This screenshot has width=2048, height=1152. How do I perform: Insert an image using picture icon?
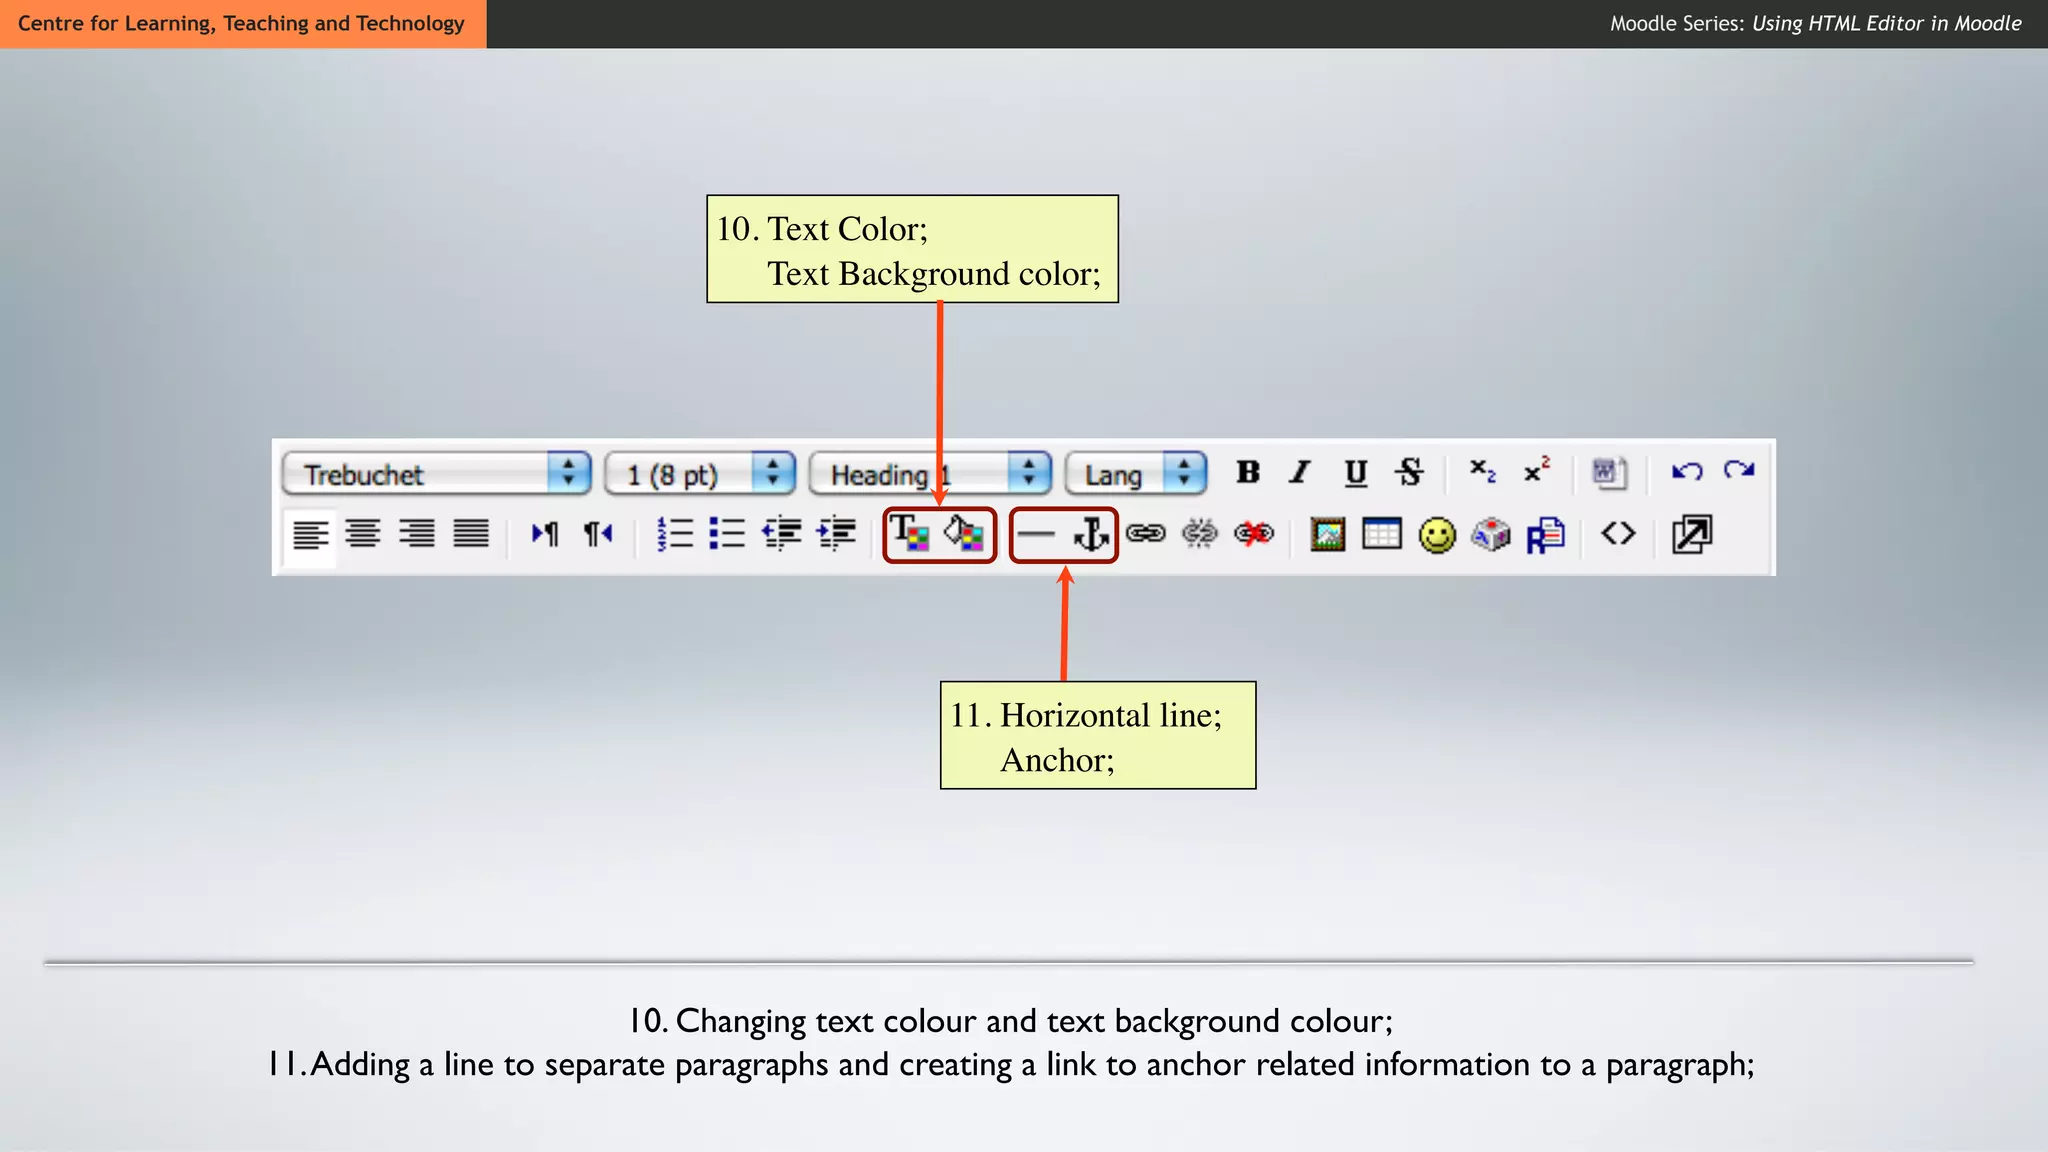click(1327, 535)
